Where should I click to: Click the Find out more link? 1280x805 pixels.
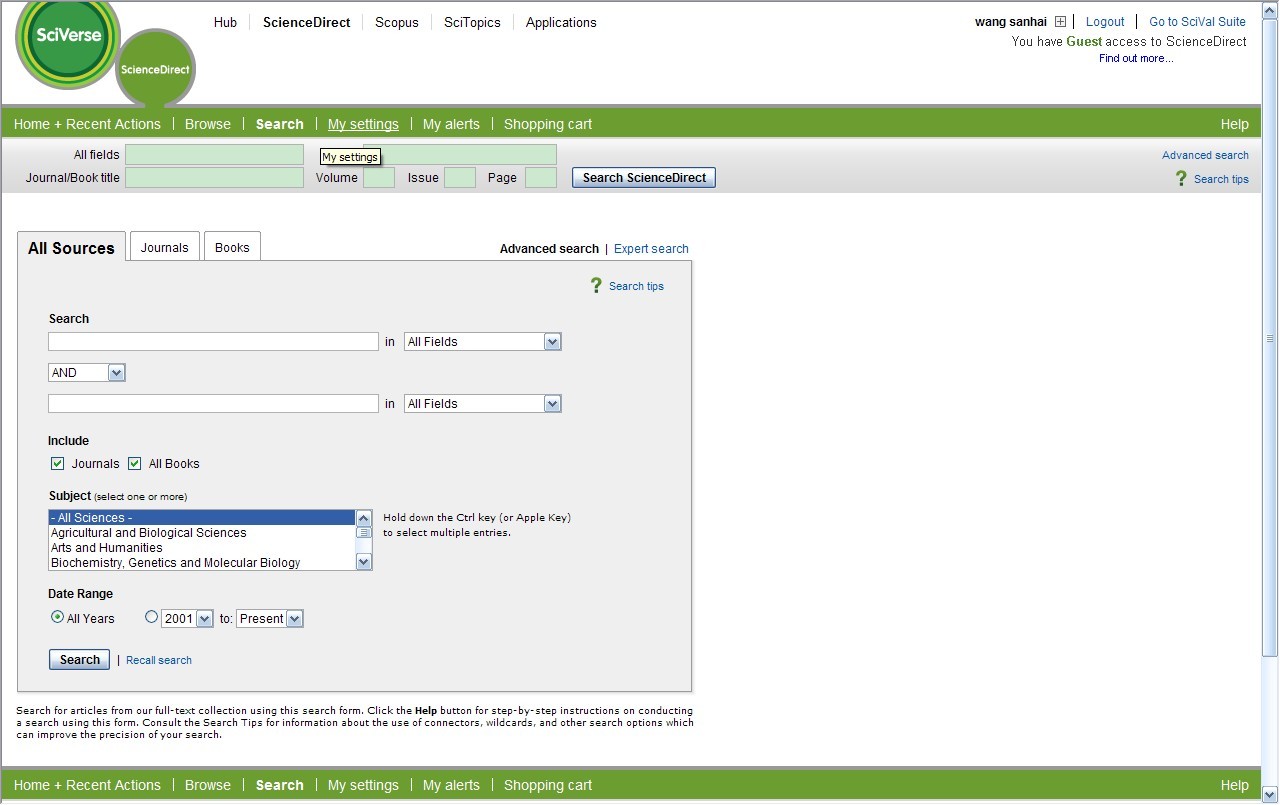[1136, 58]
